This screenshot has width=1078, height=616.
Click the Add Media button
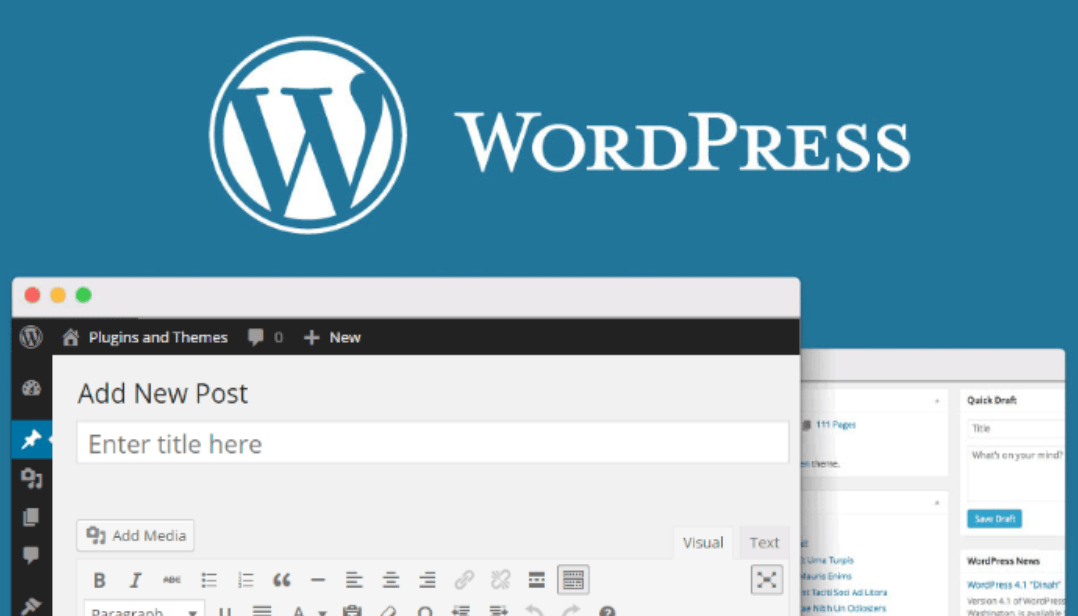tap(136, 536)
